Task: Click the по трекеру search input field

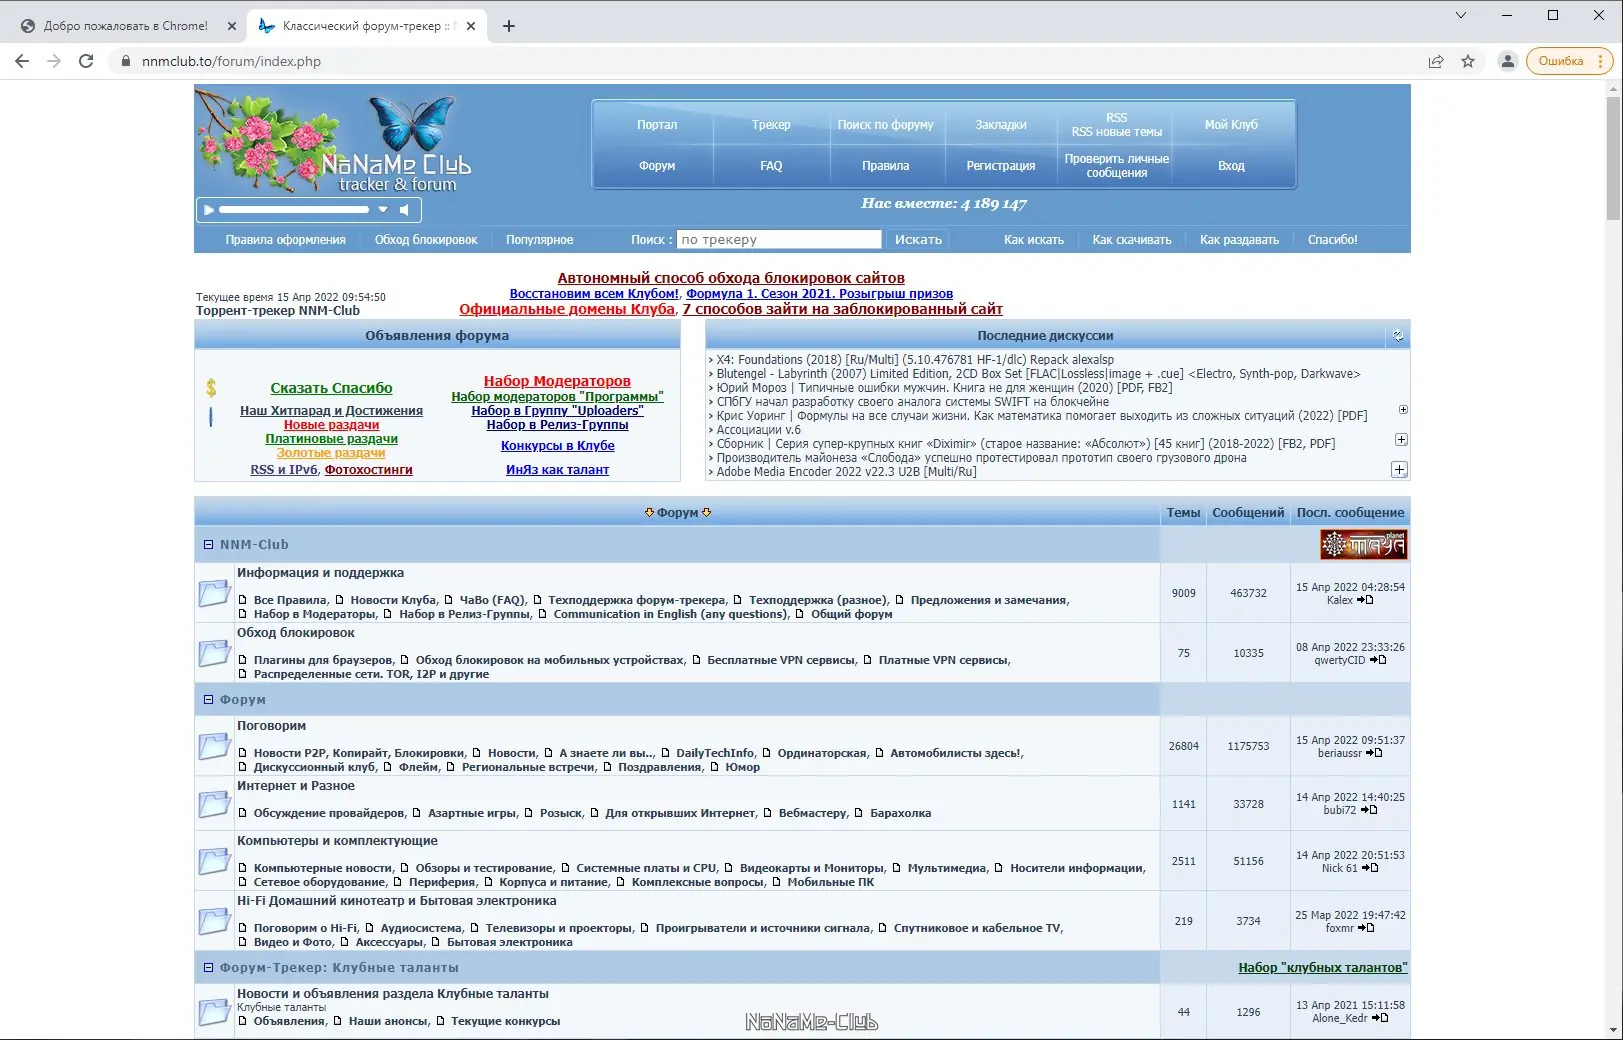Action: click(x=778, y=239)
